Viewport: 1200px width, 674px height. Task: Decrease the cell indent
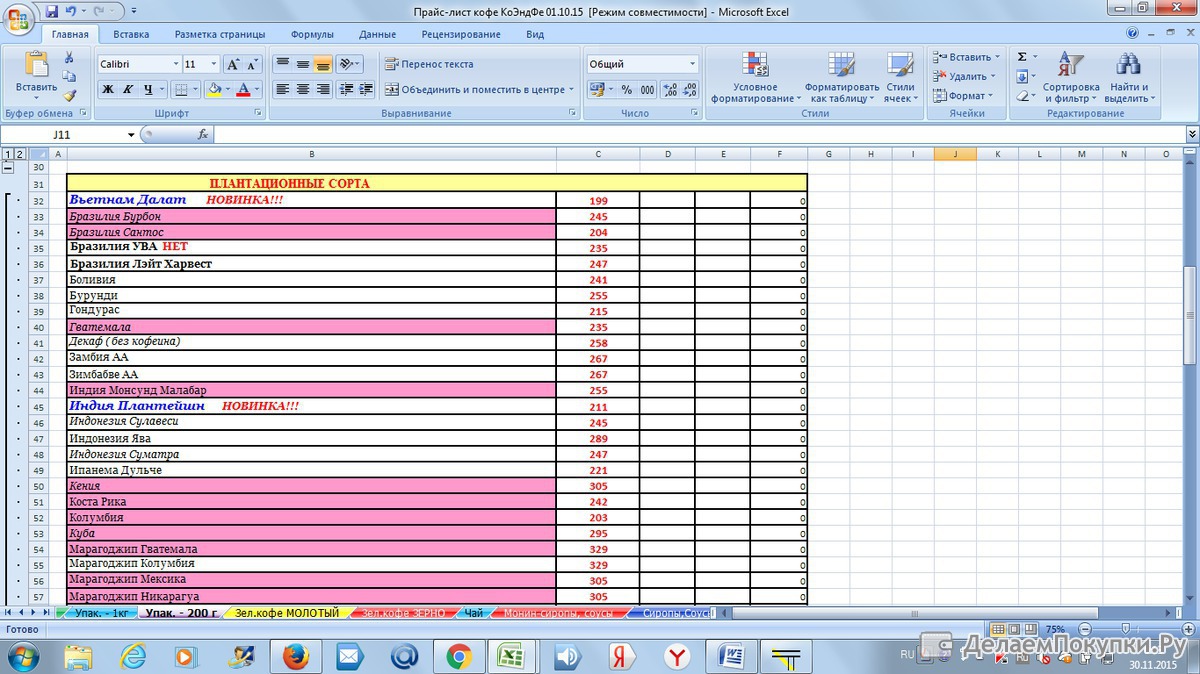[x=347, y=89]
